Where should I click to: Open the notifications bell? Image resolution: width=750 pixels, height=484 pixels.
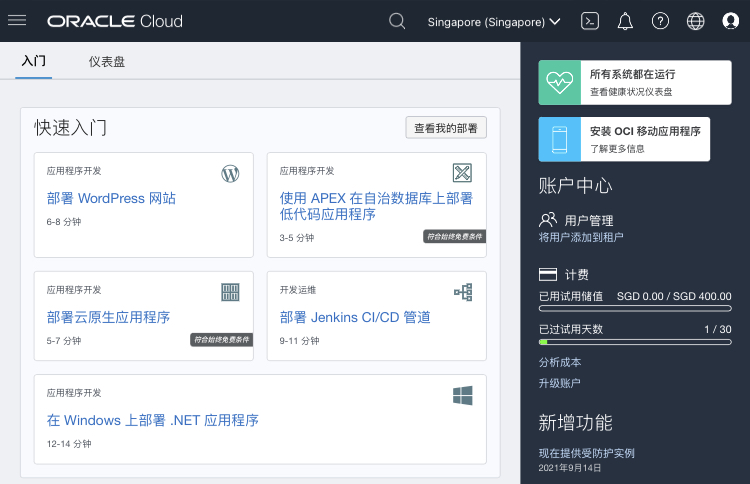point(625,21)
